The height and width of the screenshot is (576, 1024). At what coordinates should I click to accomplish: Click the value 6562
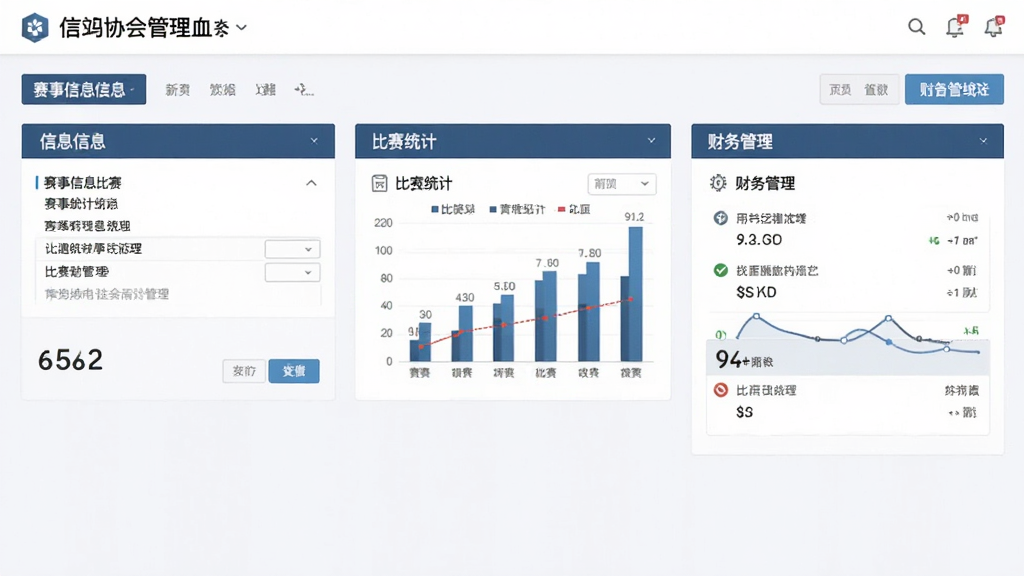pyautogui.click(x=71, y=360)
